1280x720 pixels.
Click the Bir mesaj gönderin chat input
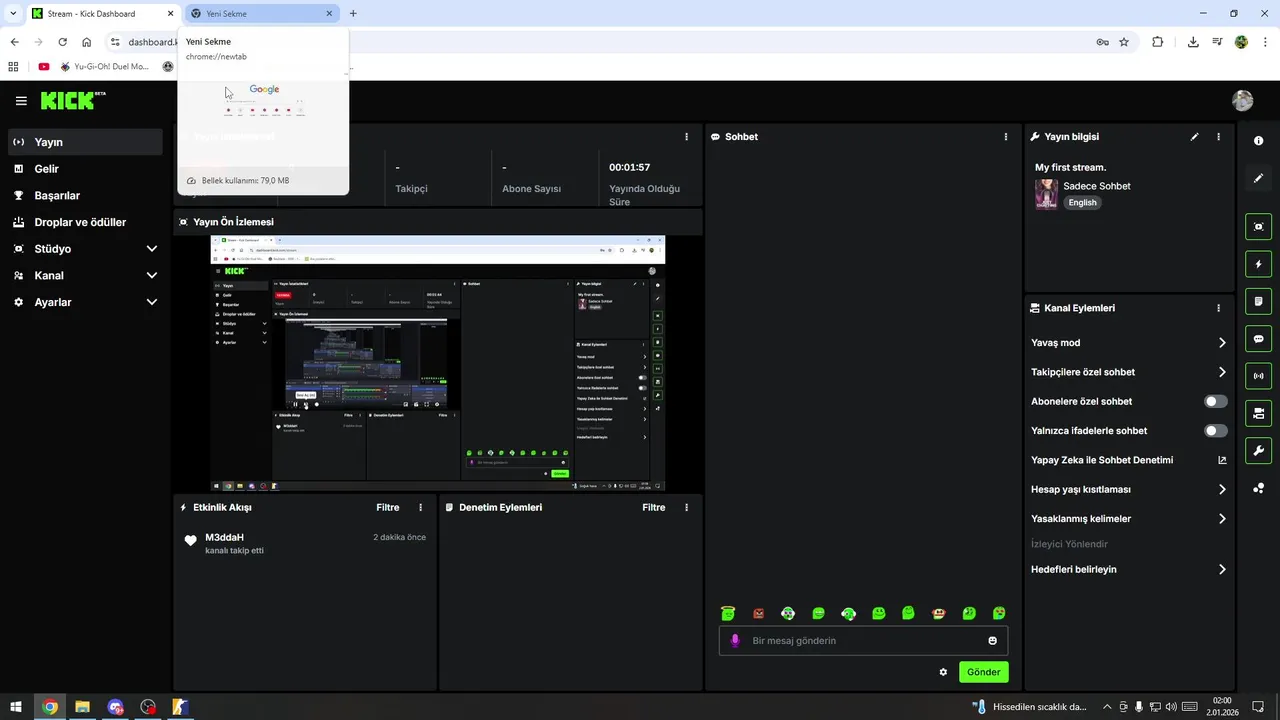pyautogui.click(x=863, y=641)
